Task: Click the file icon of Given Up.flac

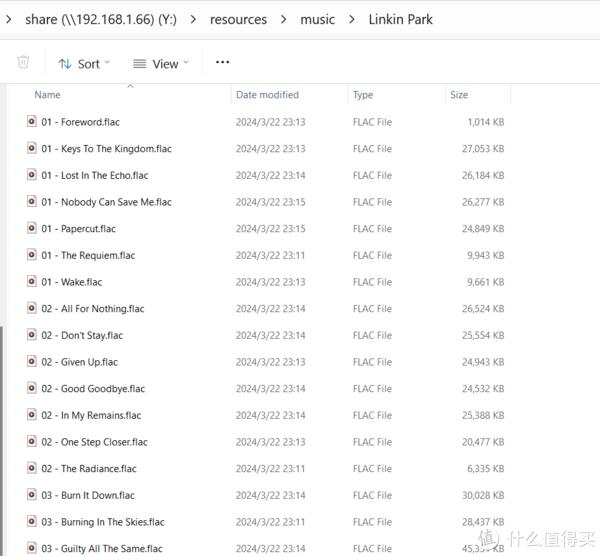Action: 32,362
